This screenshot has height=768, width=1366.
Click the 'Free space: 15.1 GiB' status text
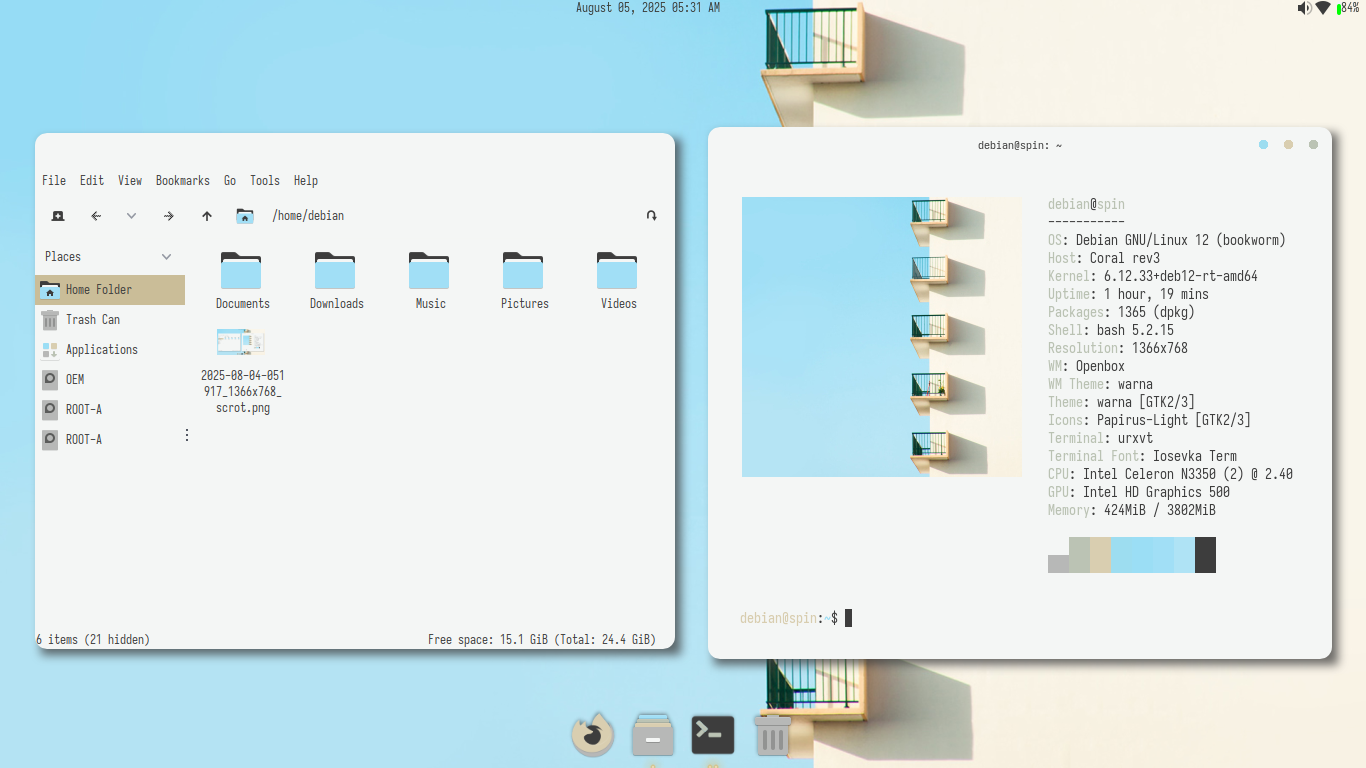pyautogui.click(x=488, y=639)
